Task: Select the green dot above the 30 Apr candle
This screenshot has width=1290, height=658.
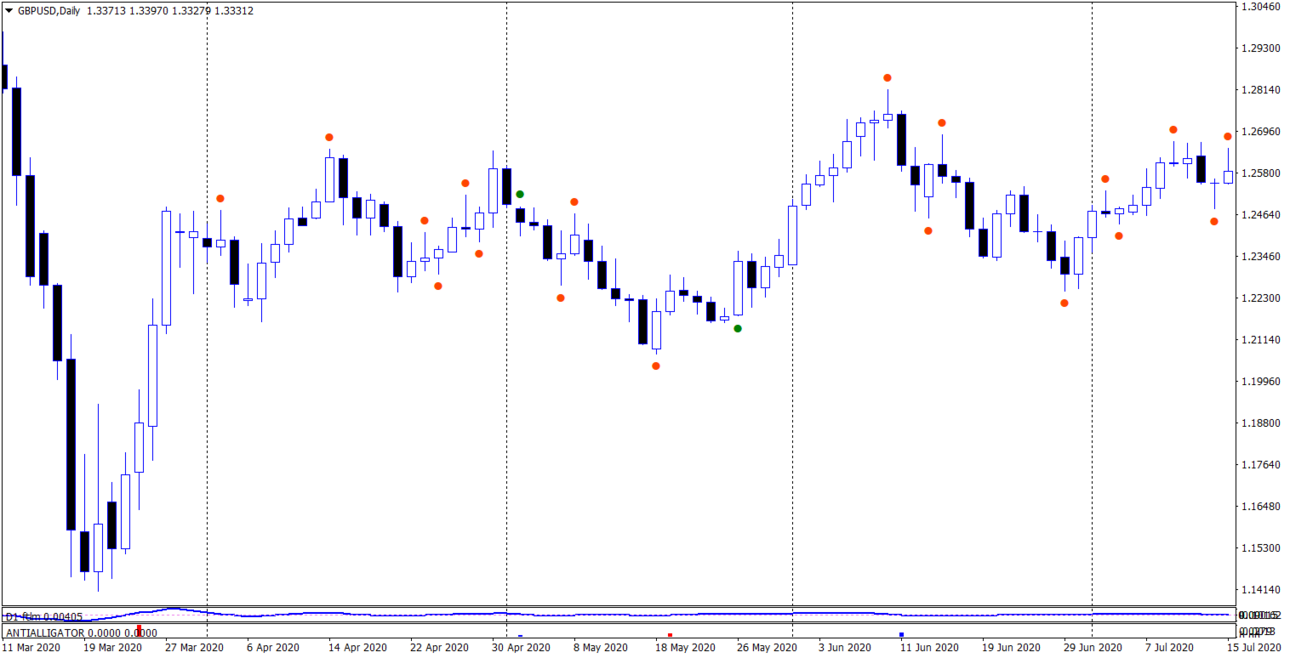Action: [x=520, y=194]
